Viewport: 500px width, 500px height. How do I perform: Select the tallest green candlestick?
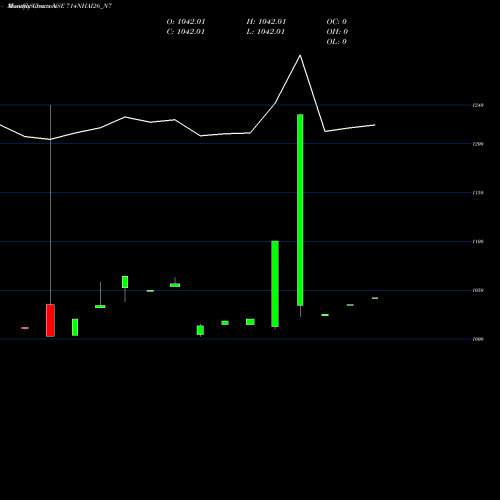[300, 210]
